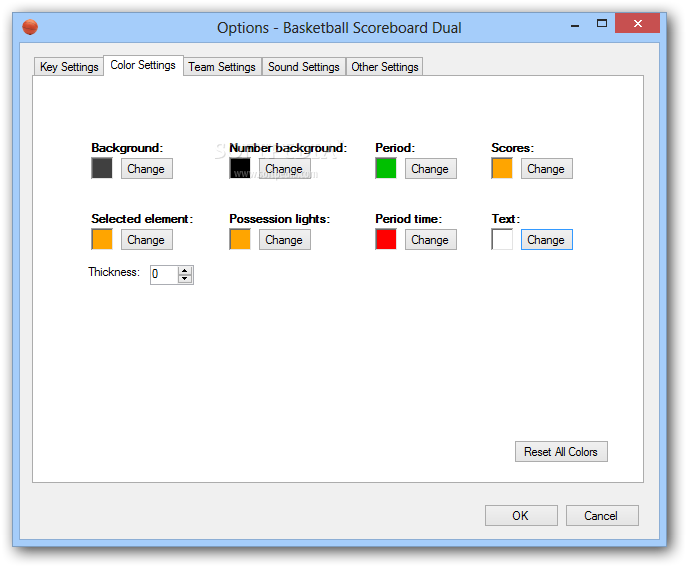Image resolution: width=687 pixels, height=567 pixels.
Task: Click the Scores orange color swatch
Action: [502, 168]
